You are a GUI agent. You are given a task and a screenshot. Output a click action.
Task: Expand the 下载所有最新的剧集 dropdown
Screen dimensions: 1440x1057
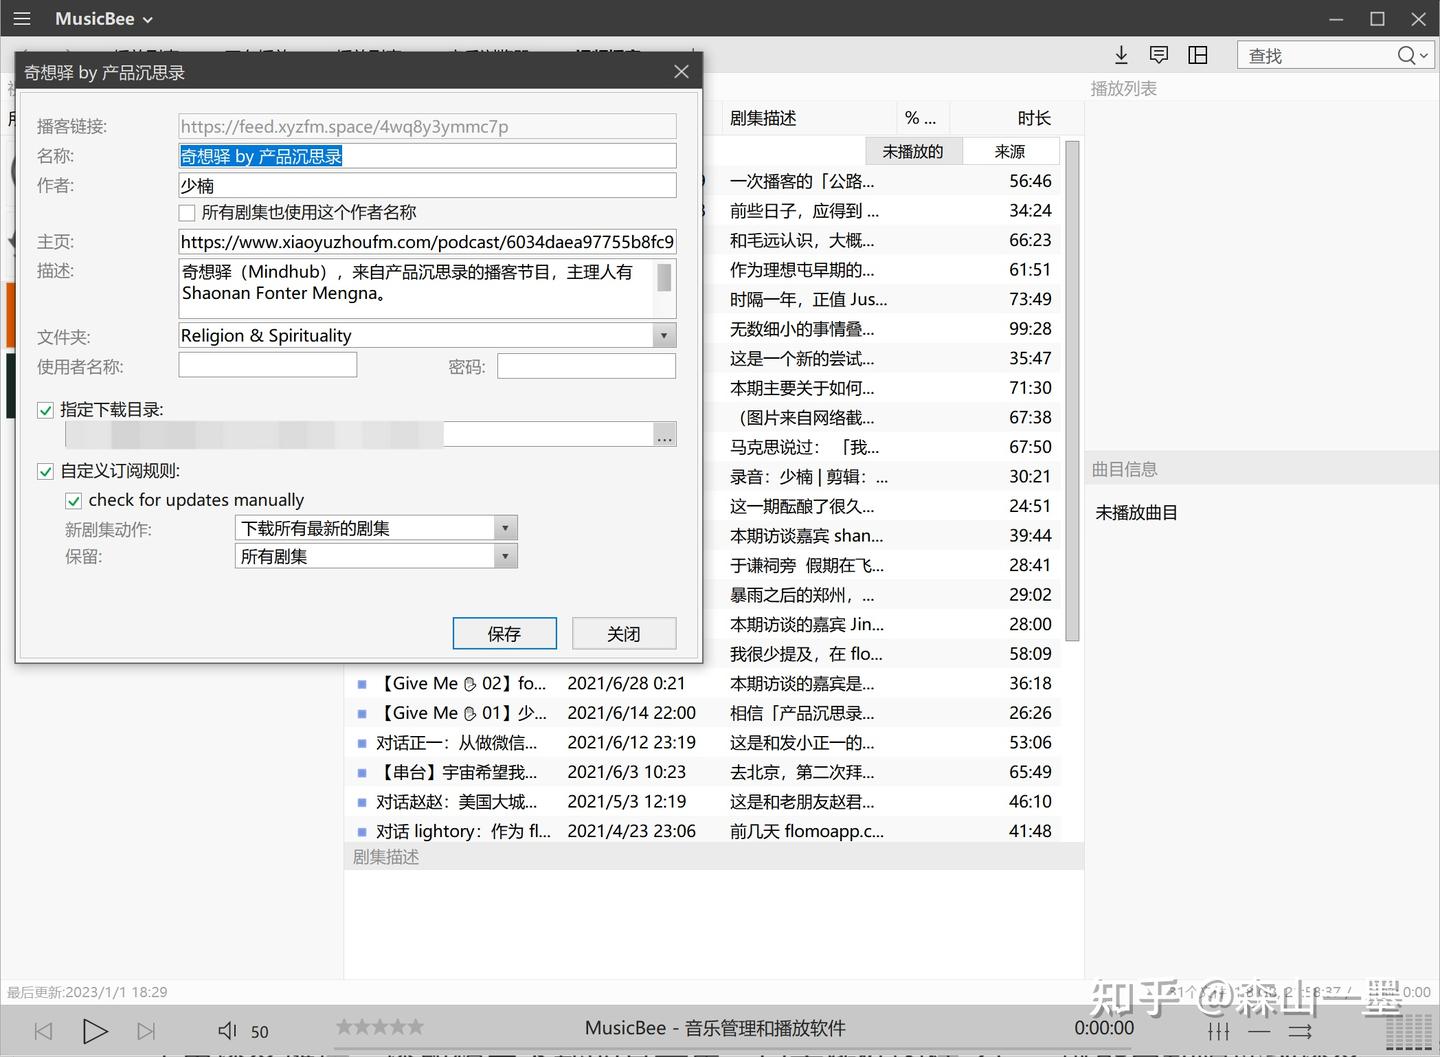tap(505, 527)
